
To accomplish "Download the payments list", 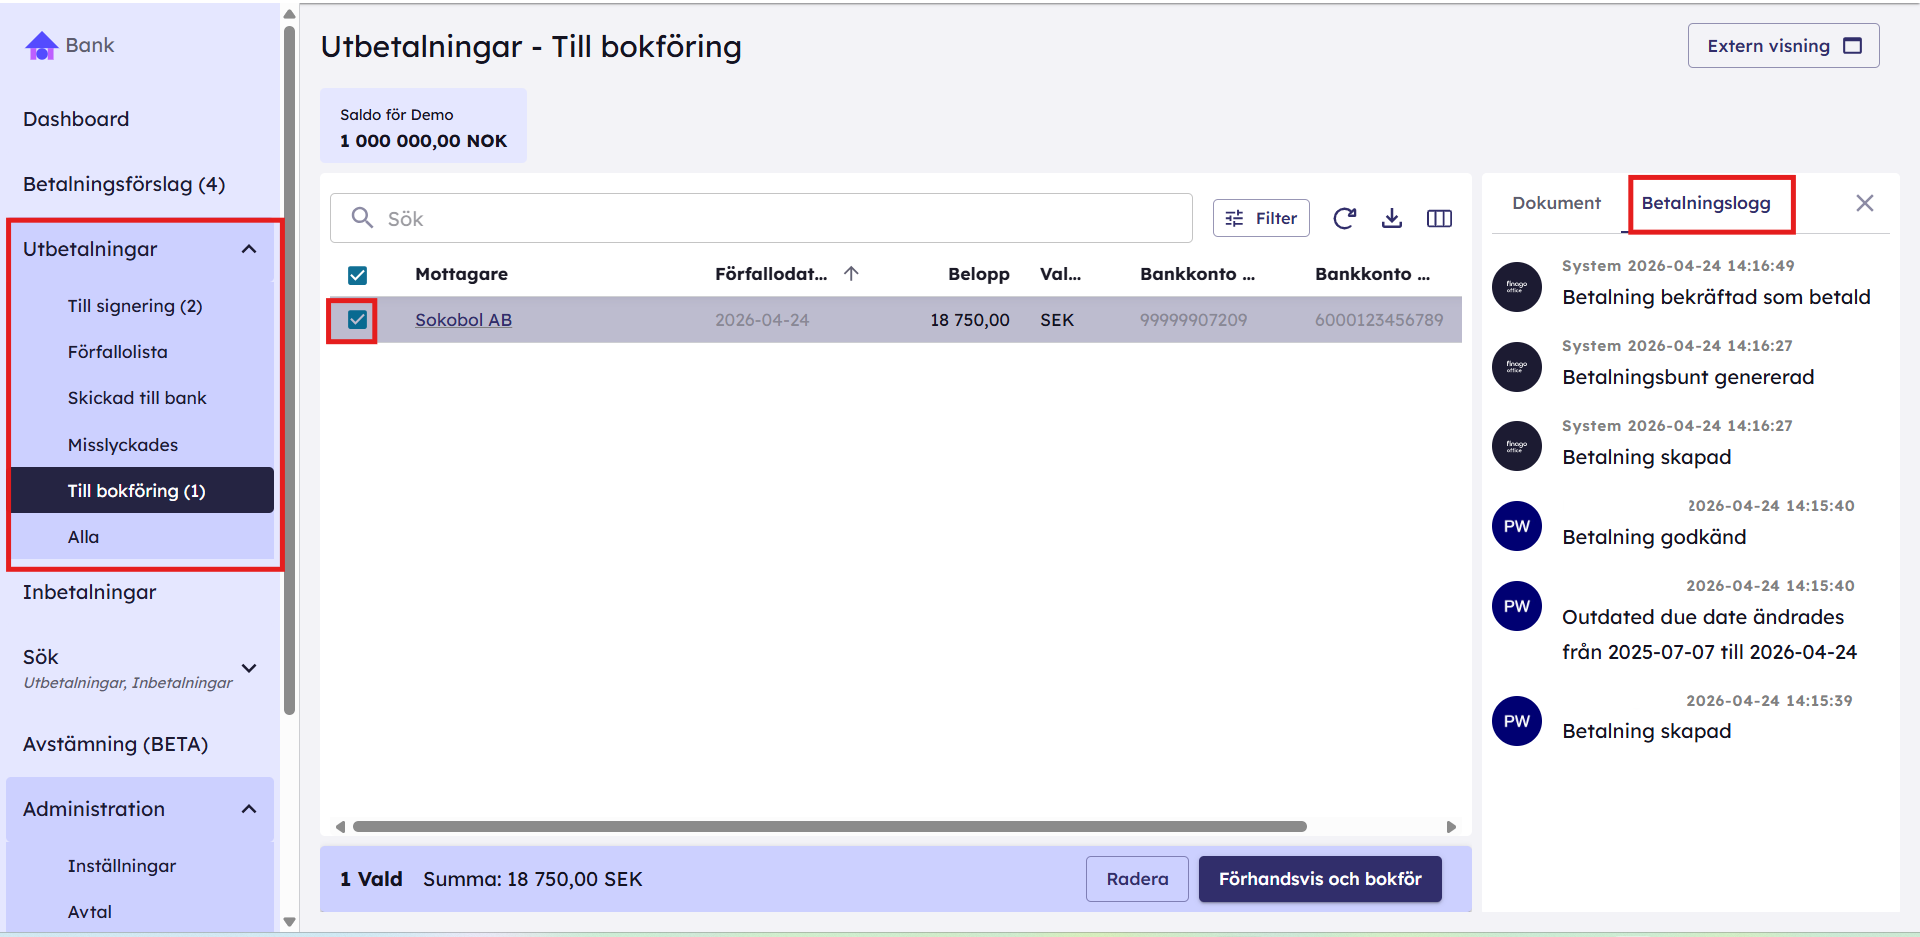I will pyautogui.click(x=1391, y=218).
